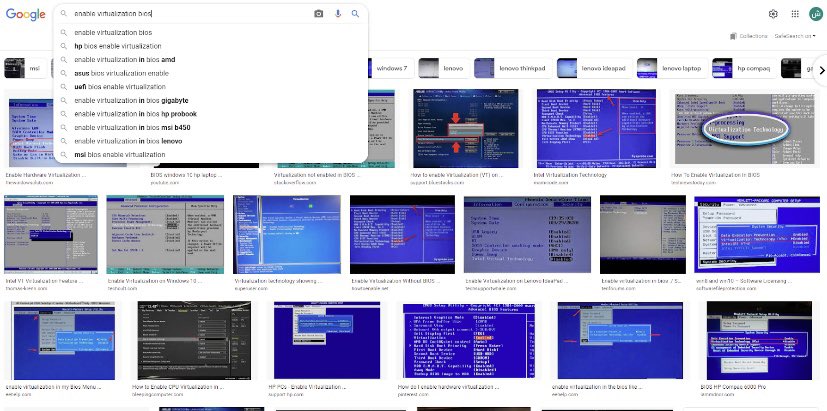
Task: Filter by the 'lenovo laptop' chip
Action: 671,69
